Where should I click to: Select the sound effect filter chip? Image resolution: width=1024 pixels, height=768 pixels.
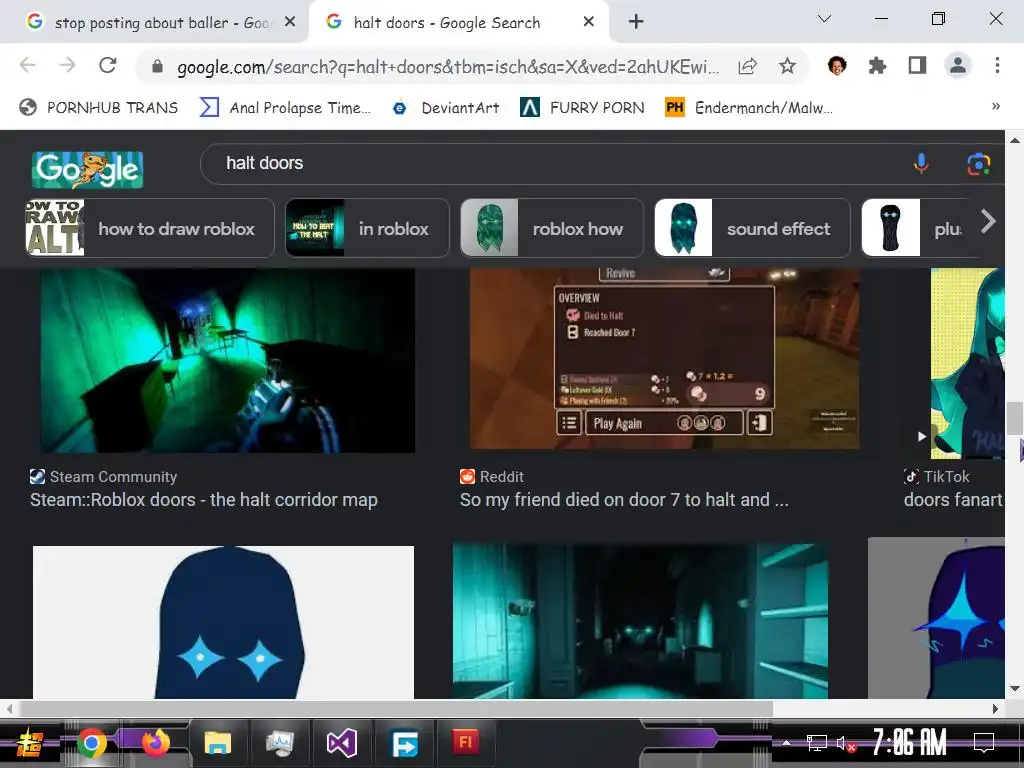752,228
